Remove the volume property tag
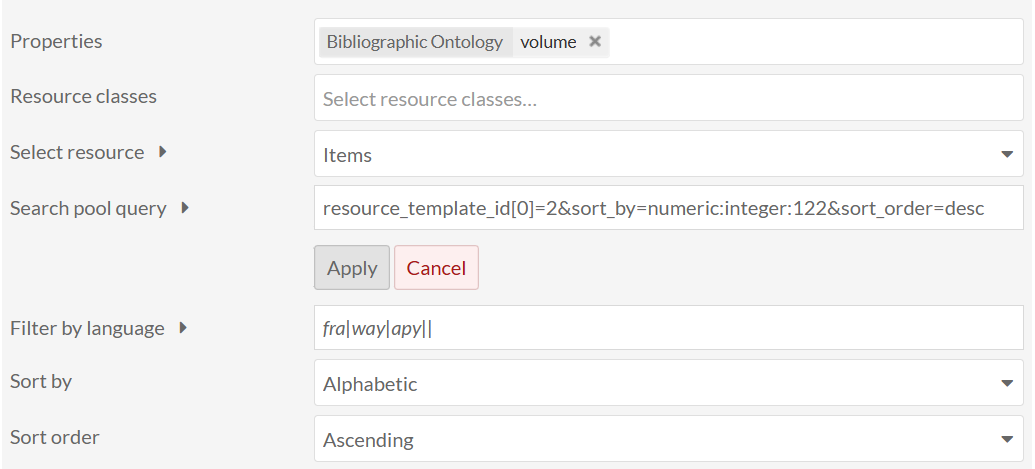 click(x=595, y=42)
